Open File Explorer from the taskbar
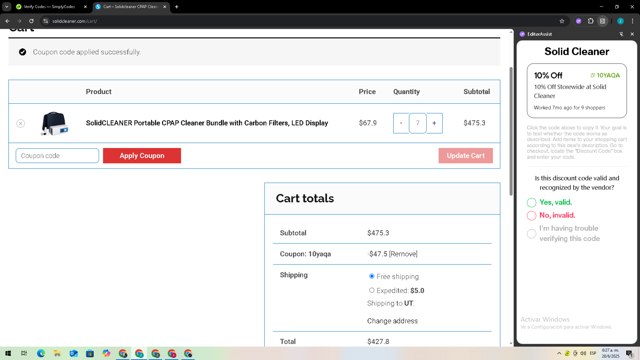The width and height of the screenshot is (640, 360). click(57, 353)
